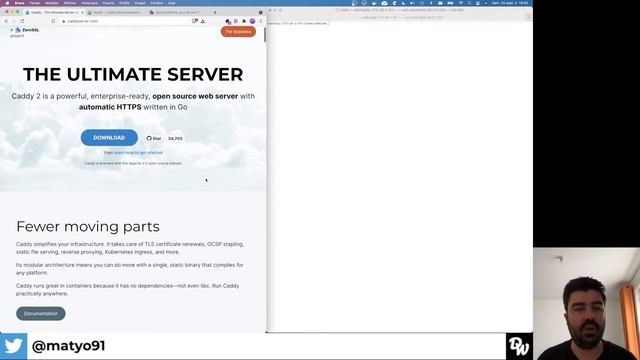This screenshot has height=360, width=640.
Task: Open the Brave profile avatar
Action: (x=252, y=21)
